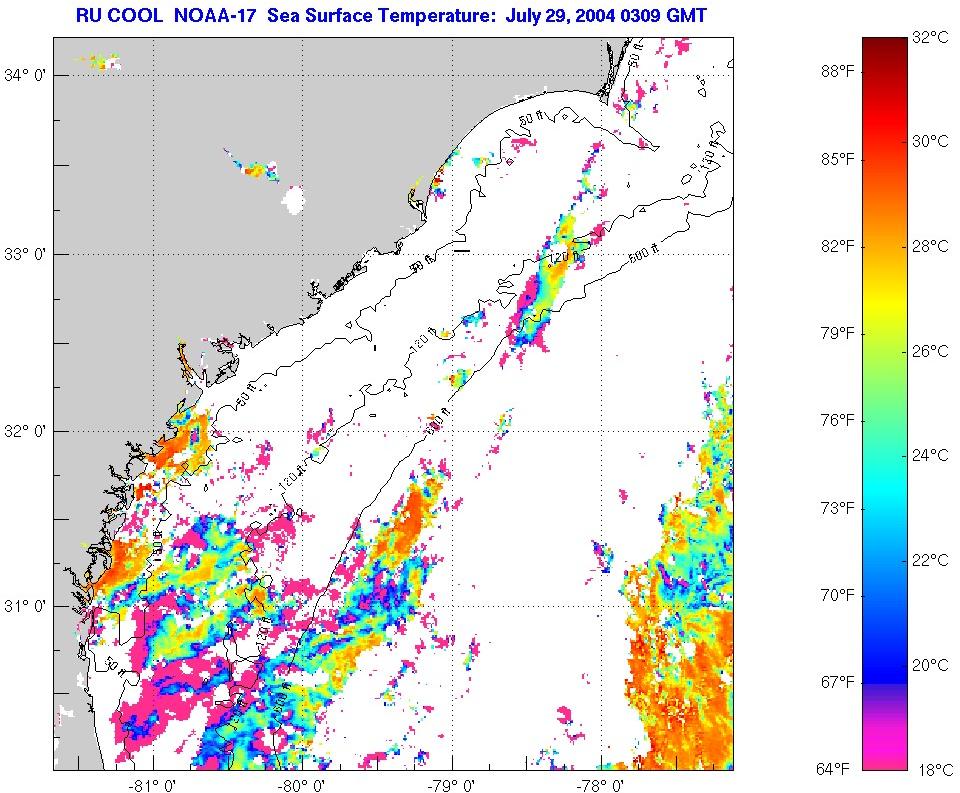960x793 pixels.
Task: Click the 82°F label beside colorbar
Action: pyautogui.click(x=837, y=246)
